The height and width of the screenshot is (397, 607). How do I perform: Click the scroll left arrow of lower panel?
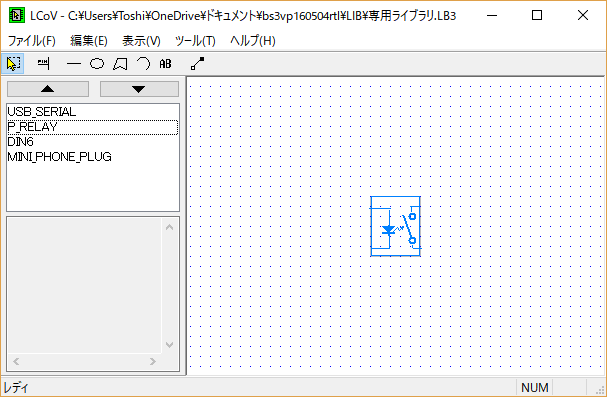click(x=16, y=361)
